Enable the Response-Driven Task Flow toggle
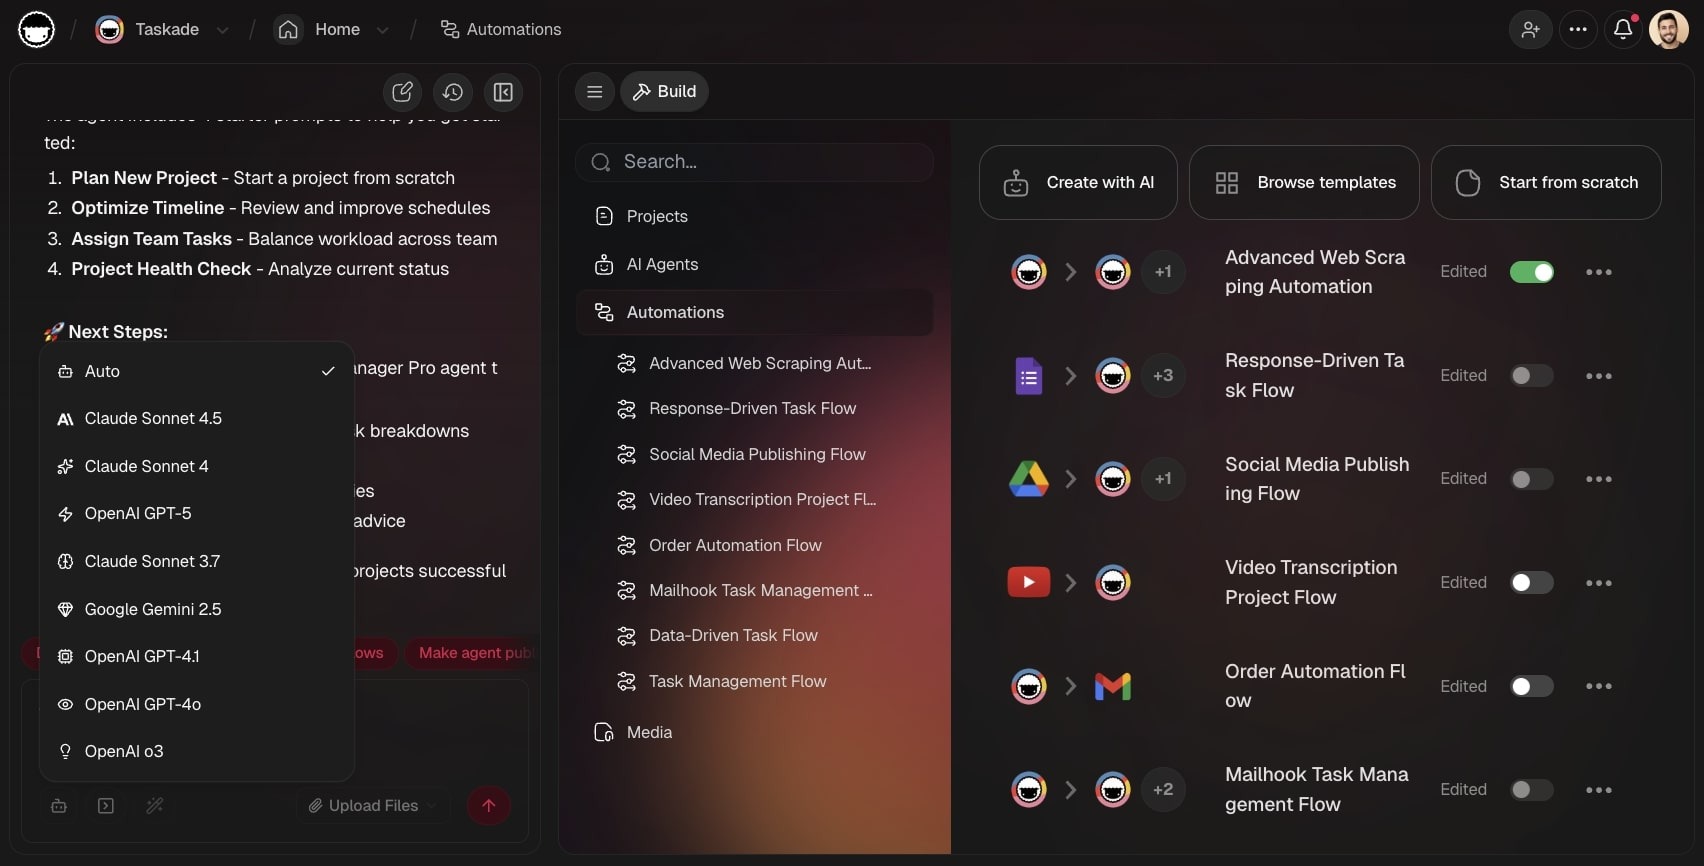Viewport: 1704px width, 866px height. [x=1531, y=376]
